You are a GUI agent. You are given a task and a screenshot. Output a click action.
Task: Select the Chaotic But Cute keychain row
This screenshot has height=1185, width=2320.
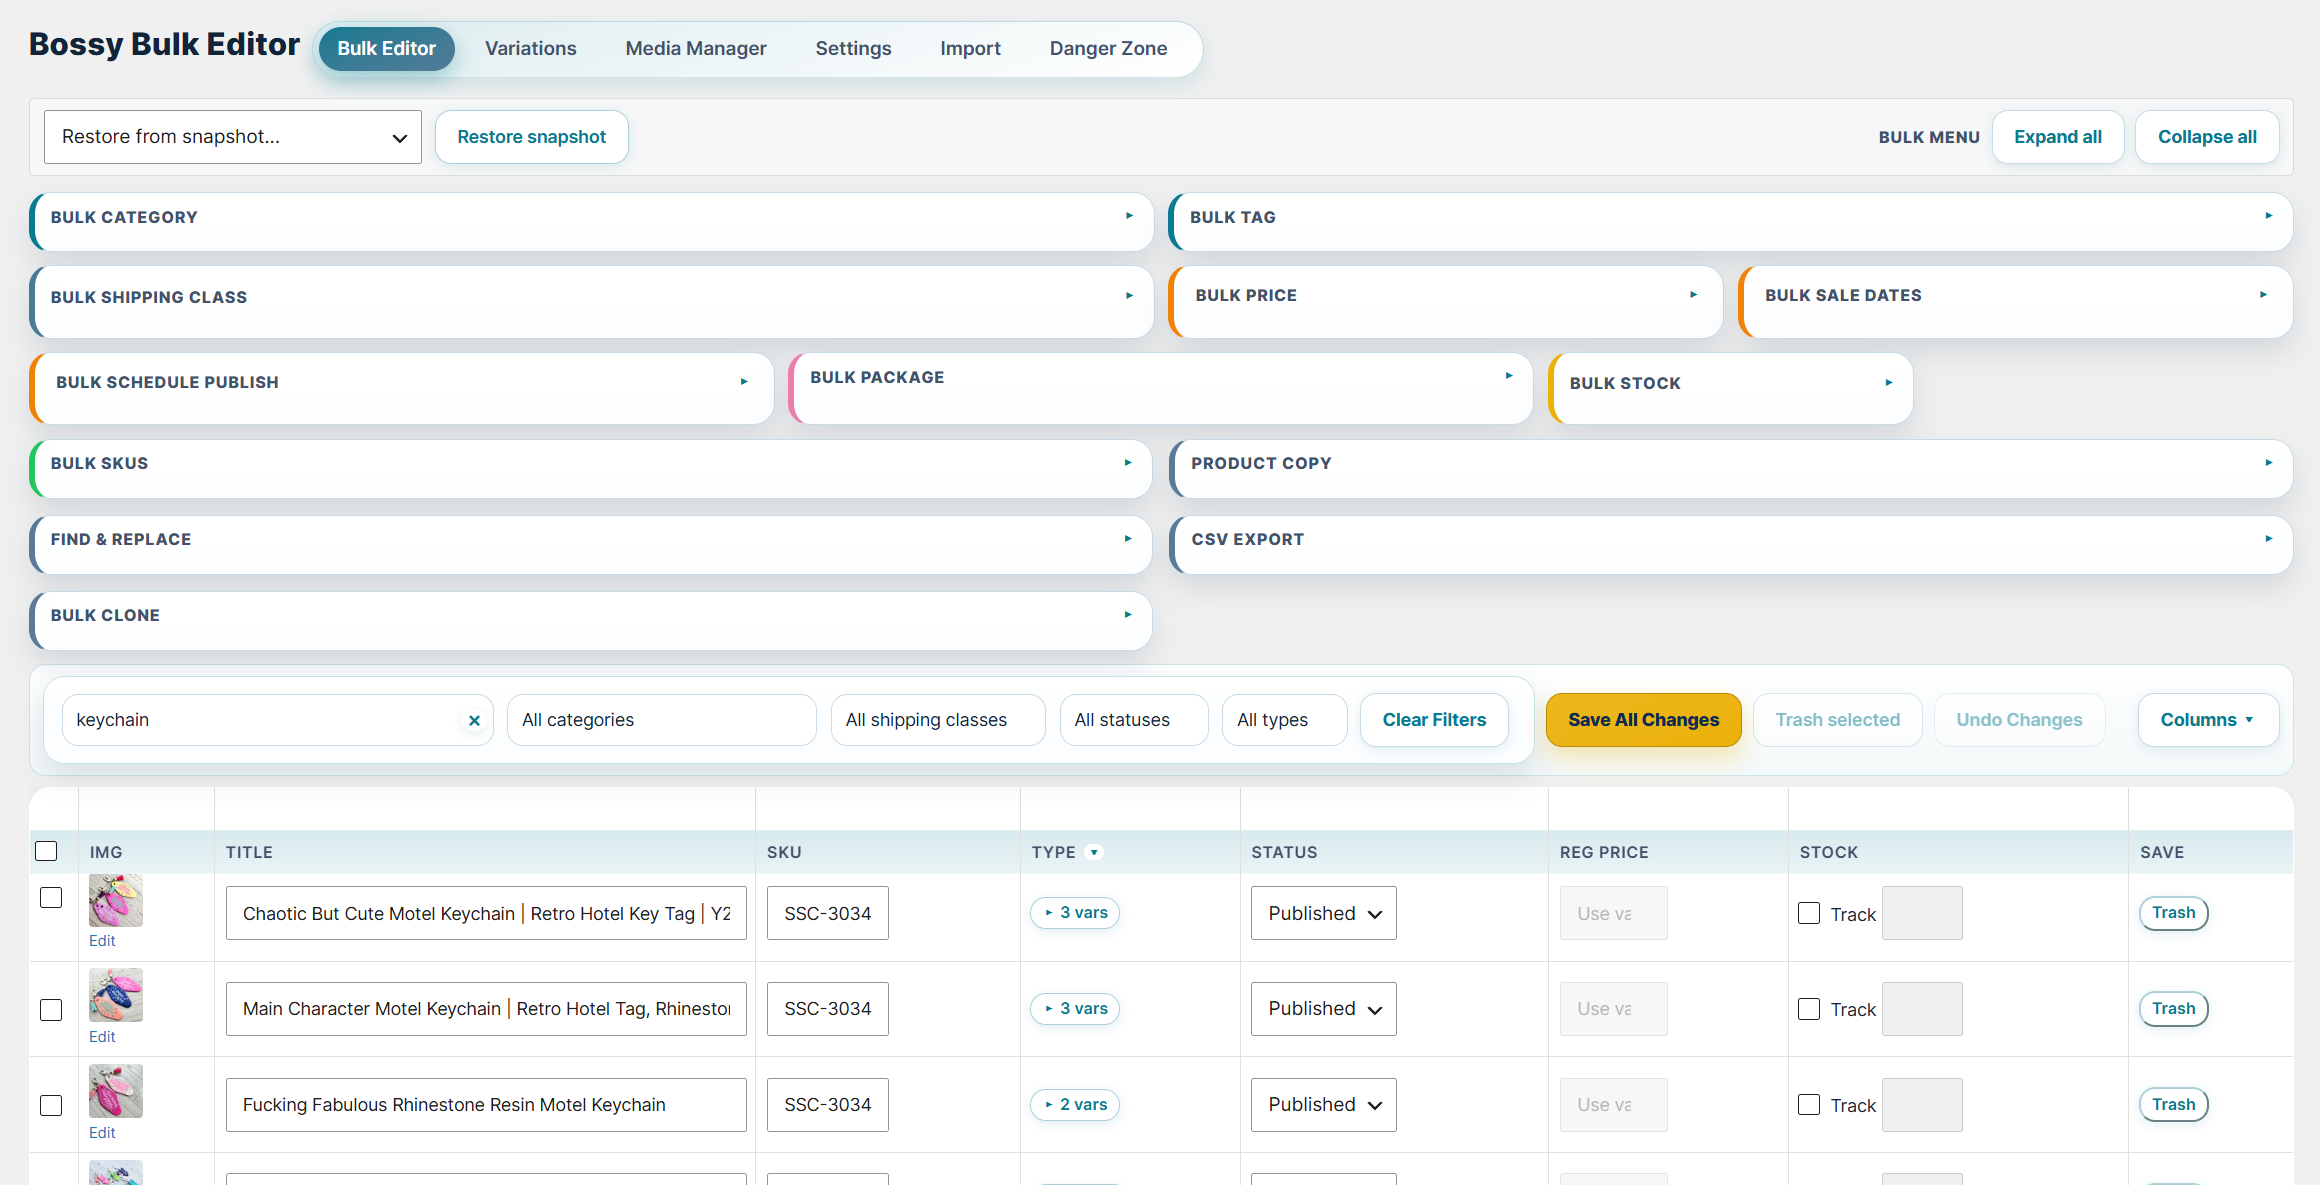point(51,898)
